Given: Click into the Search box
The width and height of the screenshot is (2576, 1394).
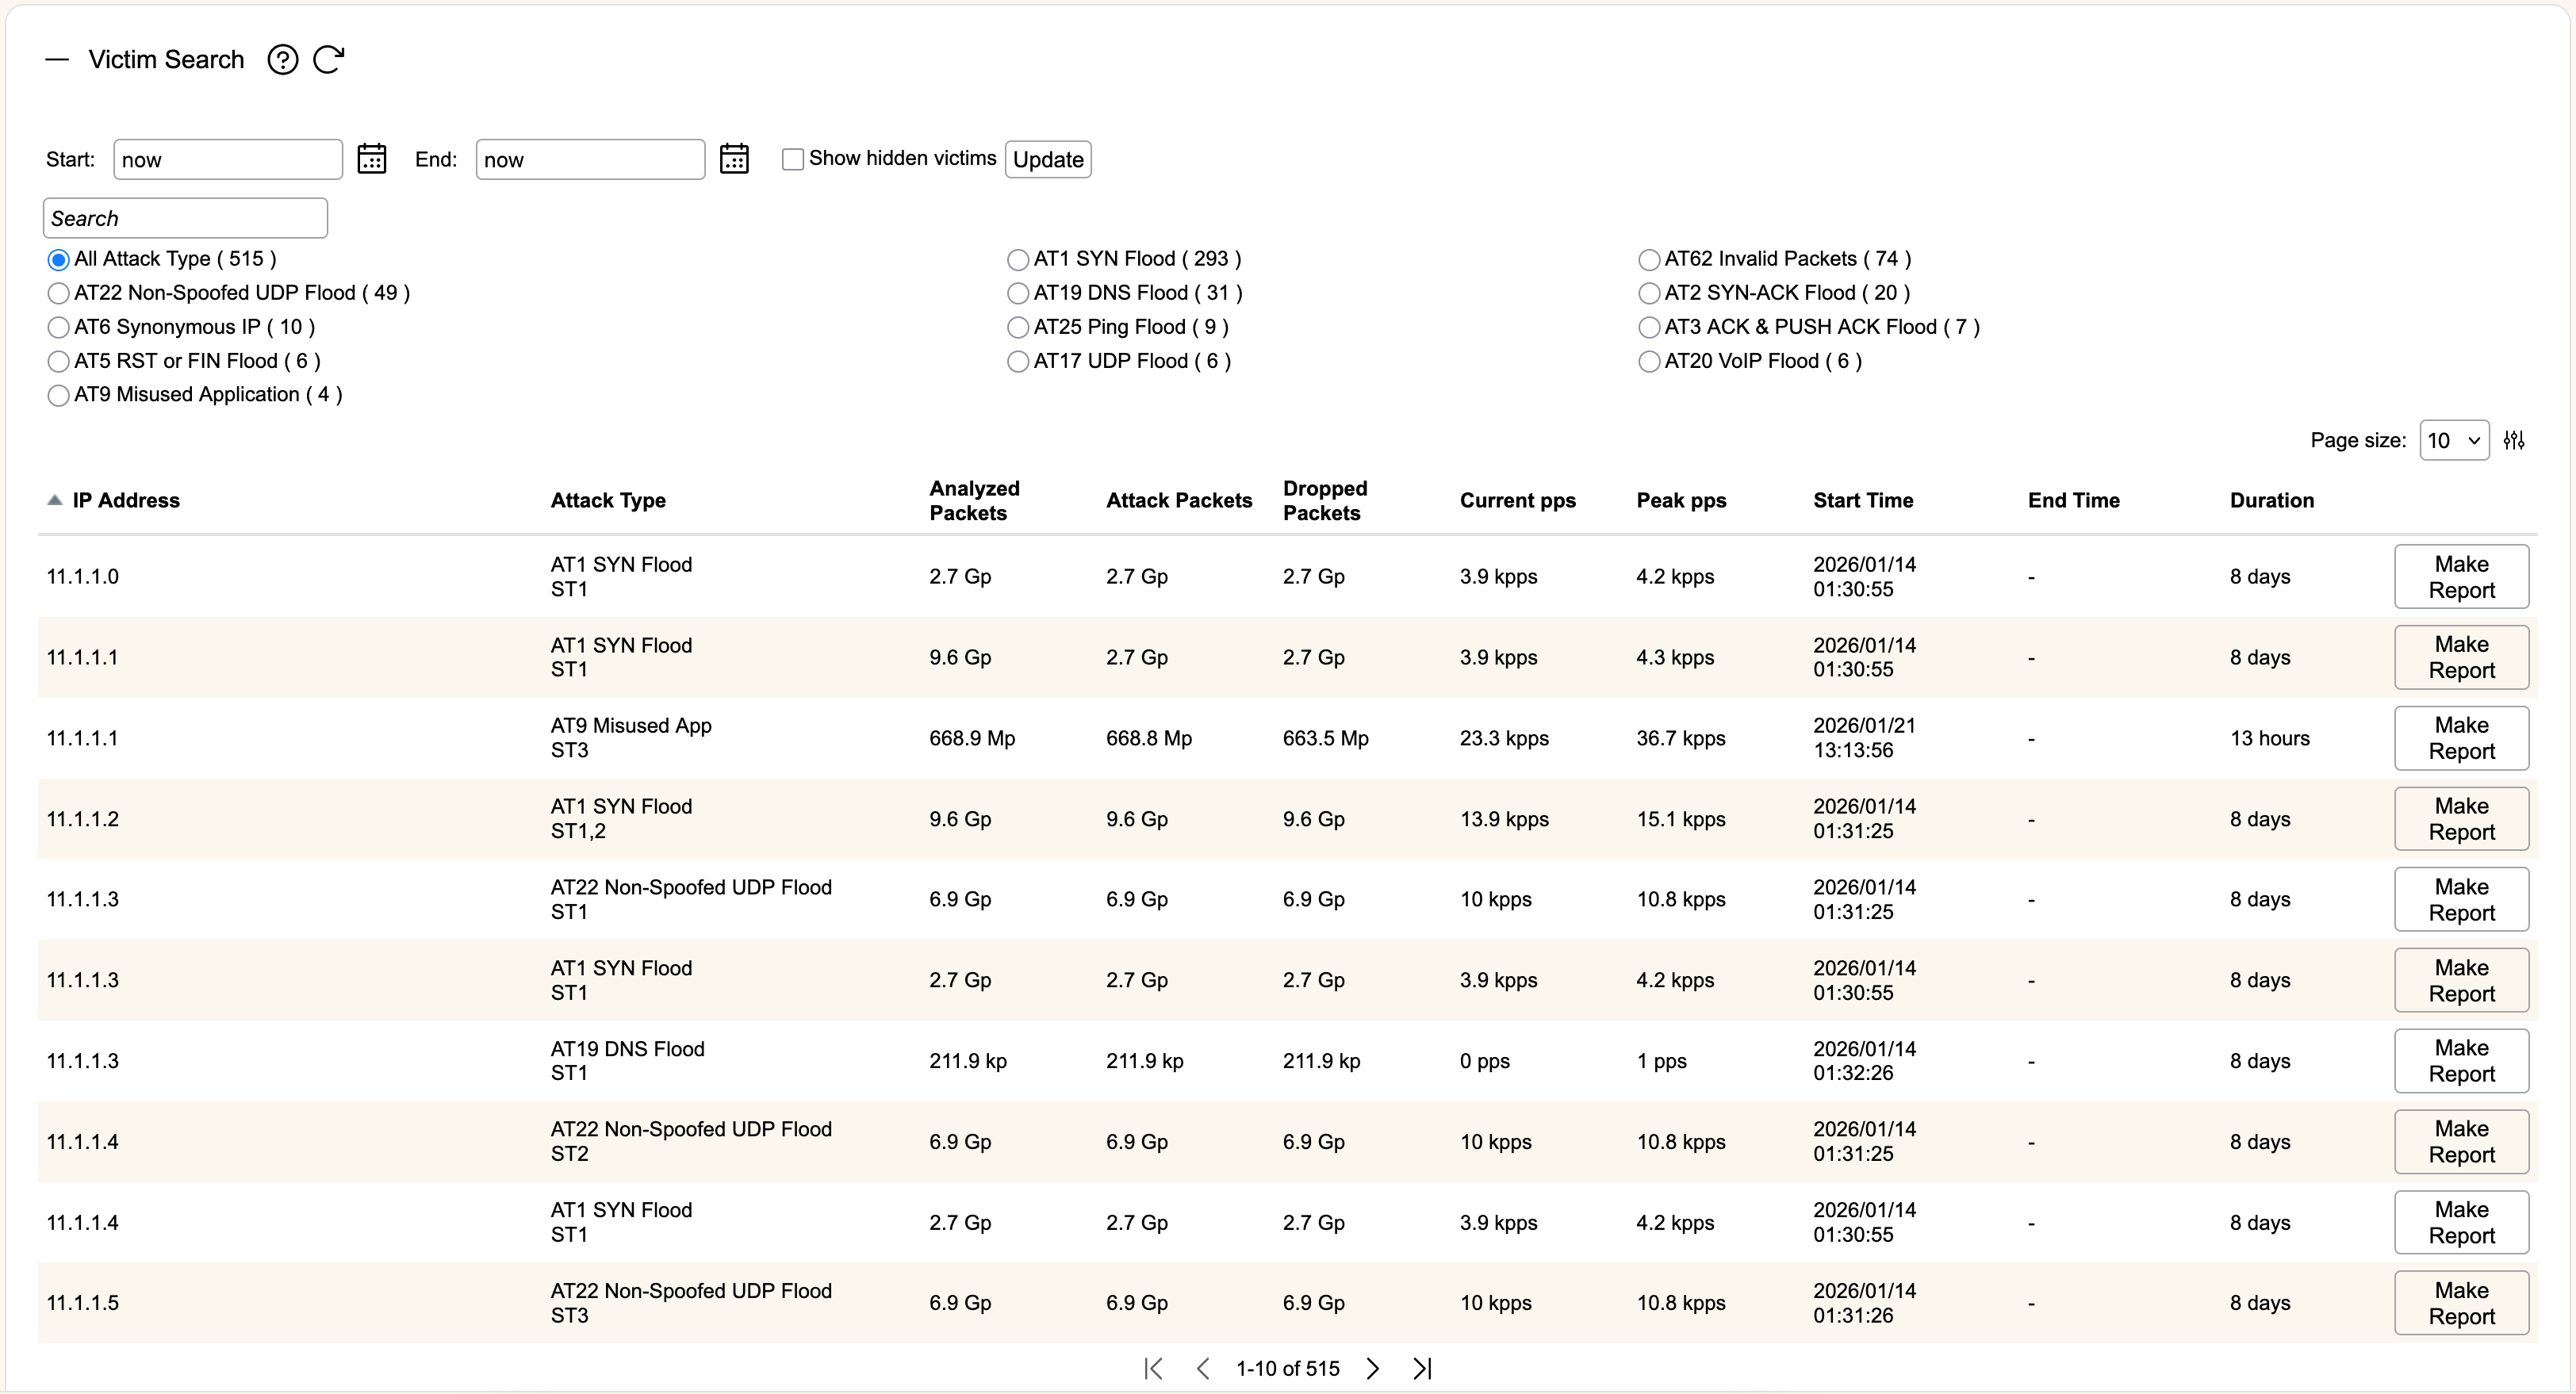Looking at the screenshot, I should pyautogui.click(x=185, y=218).
